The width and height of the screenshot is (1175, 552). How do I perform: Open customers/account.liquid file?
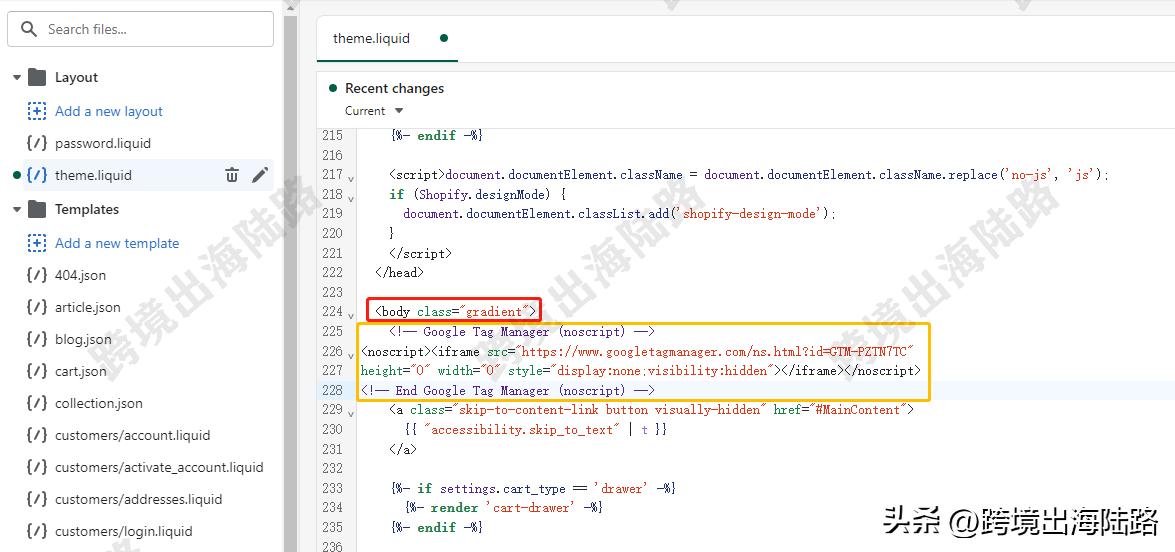(133, 435)
